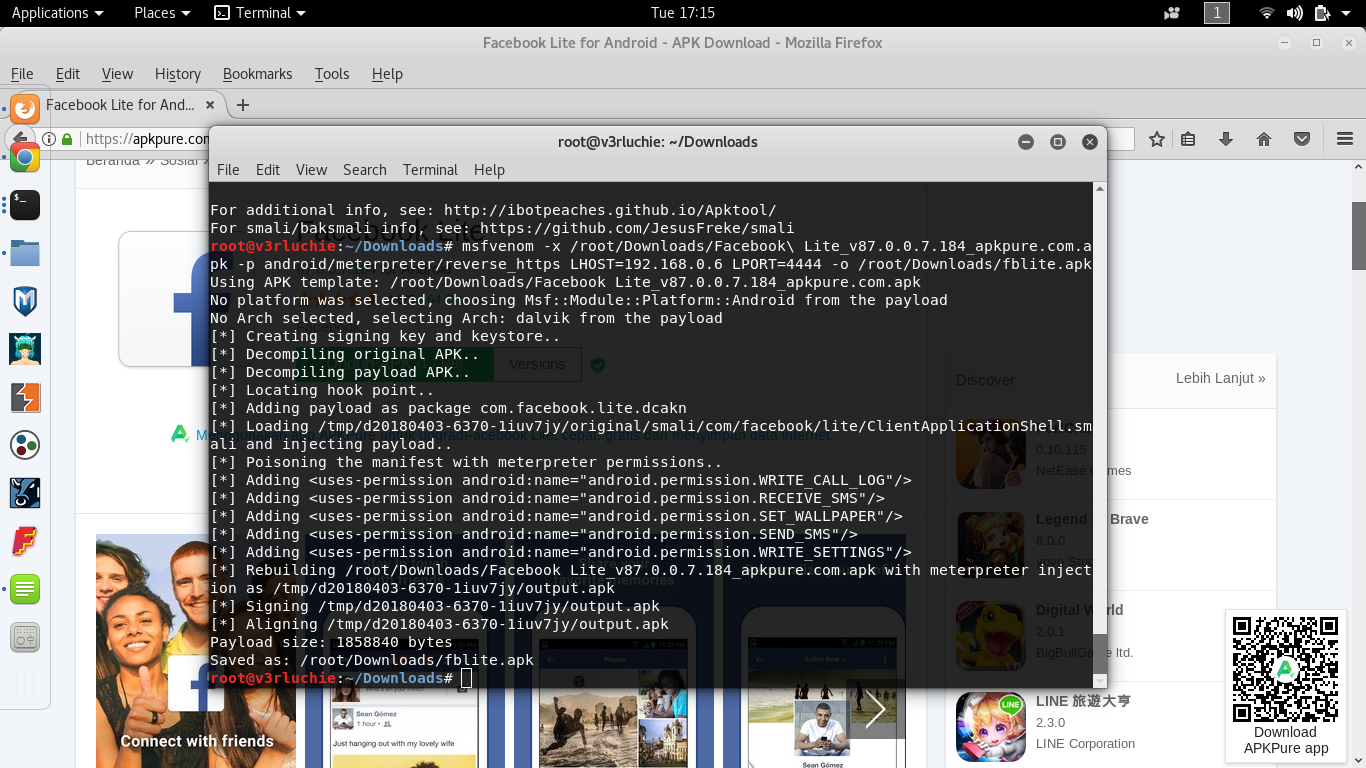
Task: Open the terminal window's Terminal menu
Action: tap(430, 170)
